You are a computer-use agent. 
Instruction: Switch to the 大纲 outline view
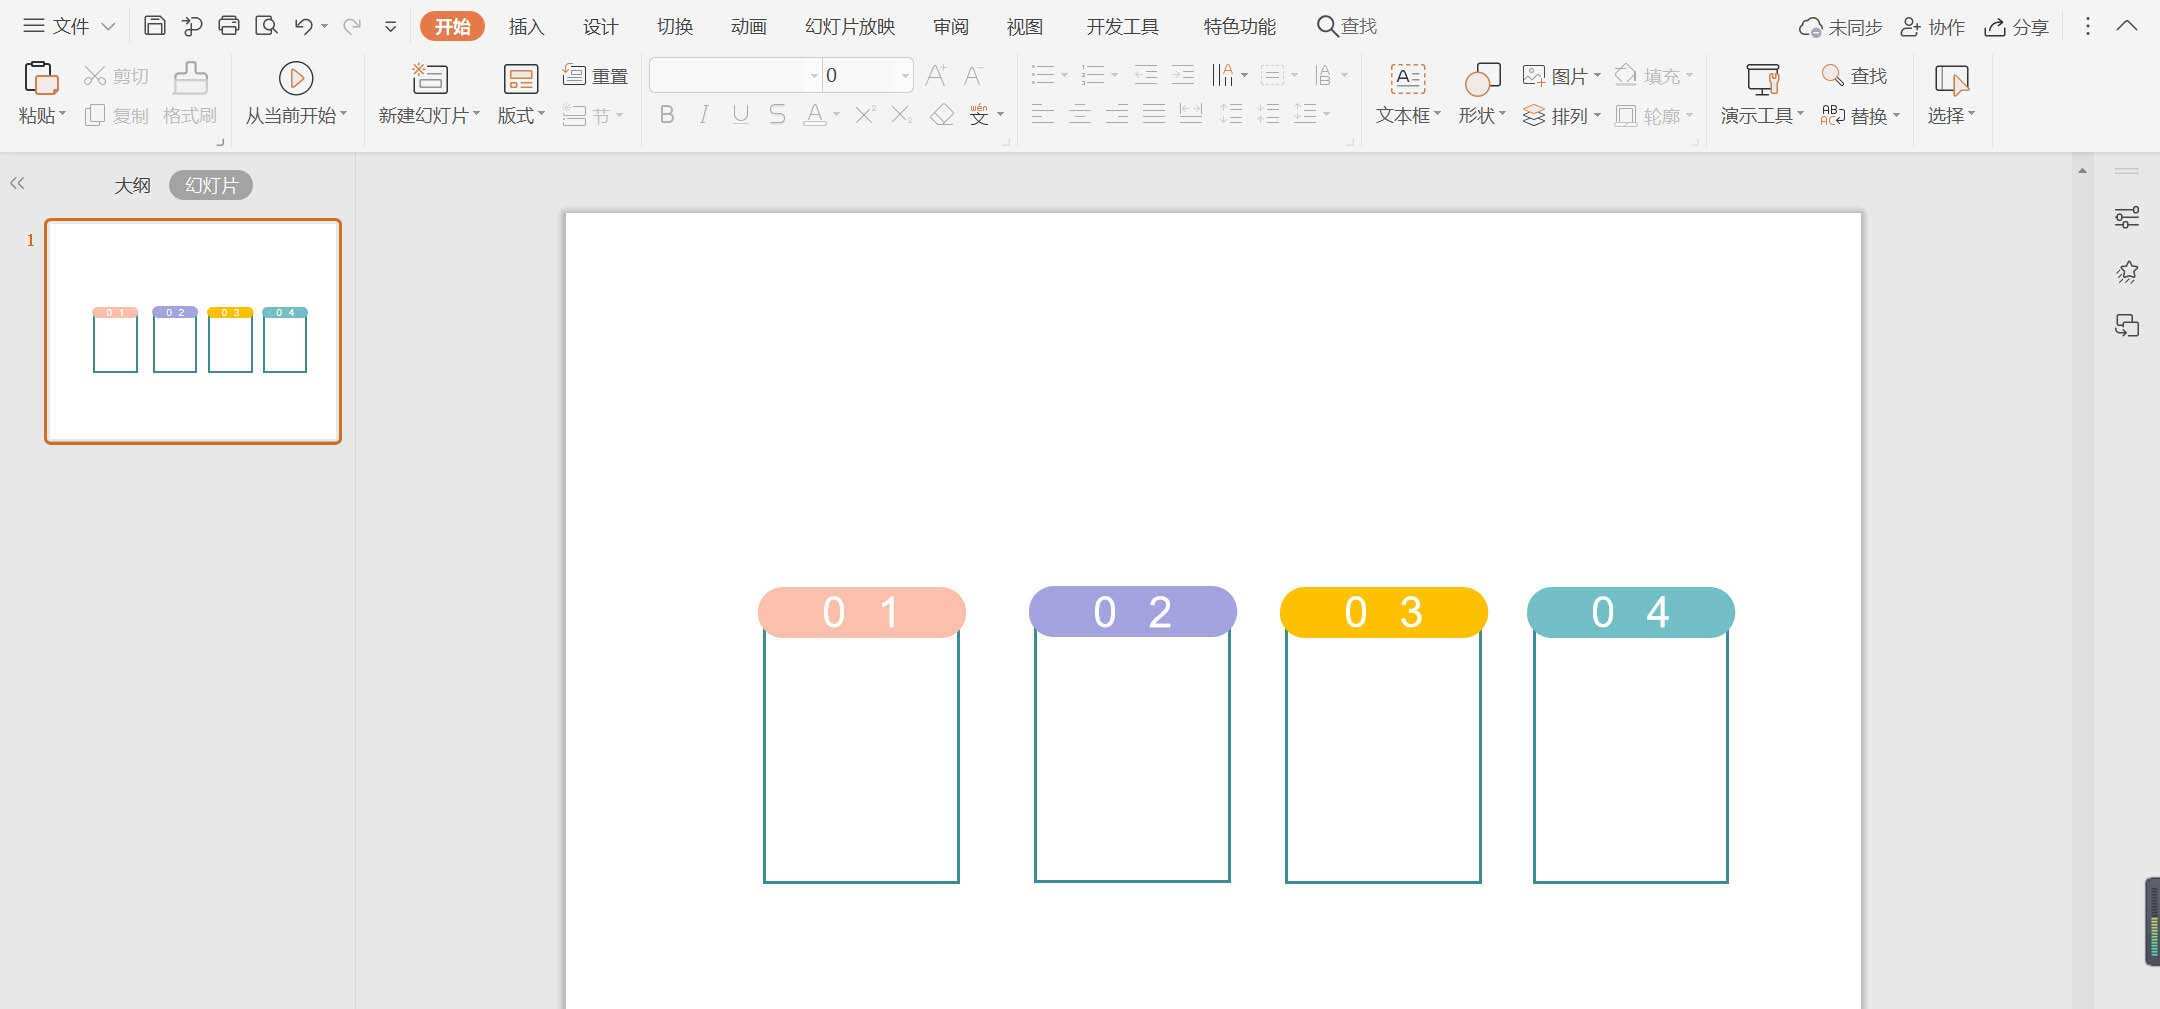tap(132, 185)
